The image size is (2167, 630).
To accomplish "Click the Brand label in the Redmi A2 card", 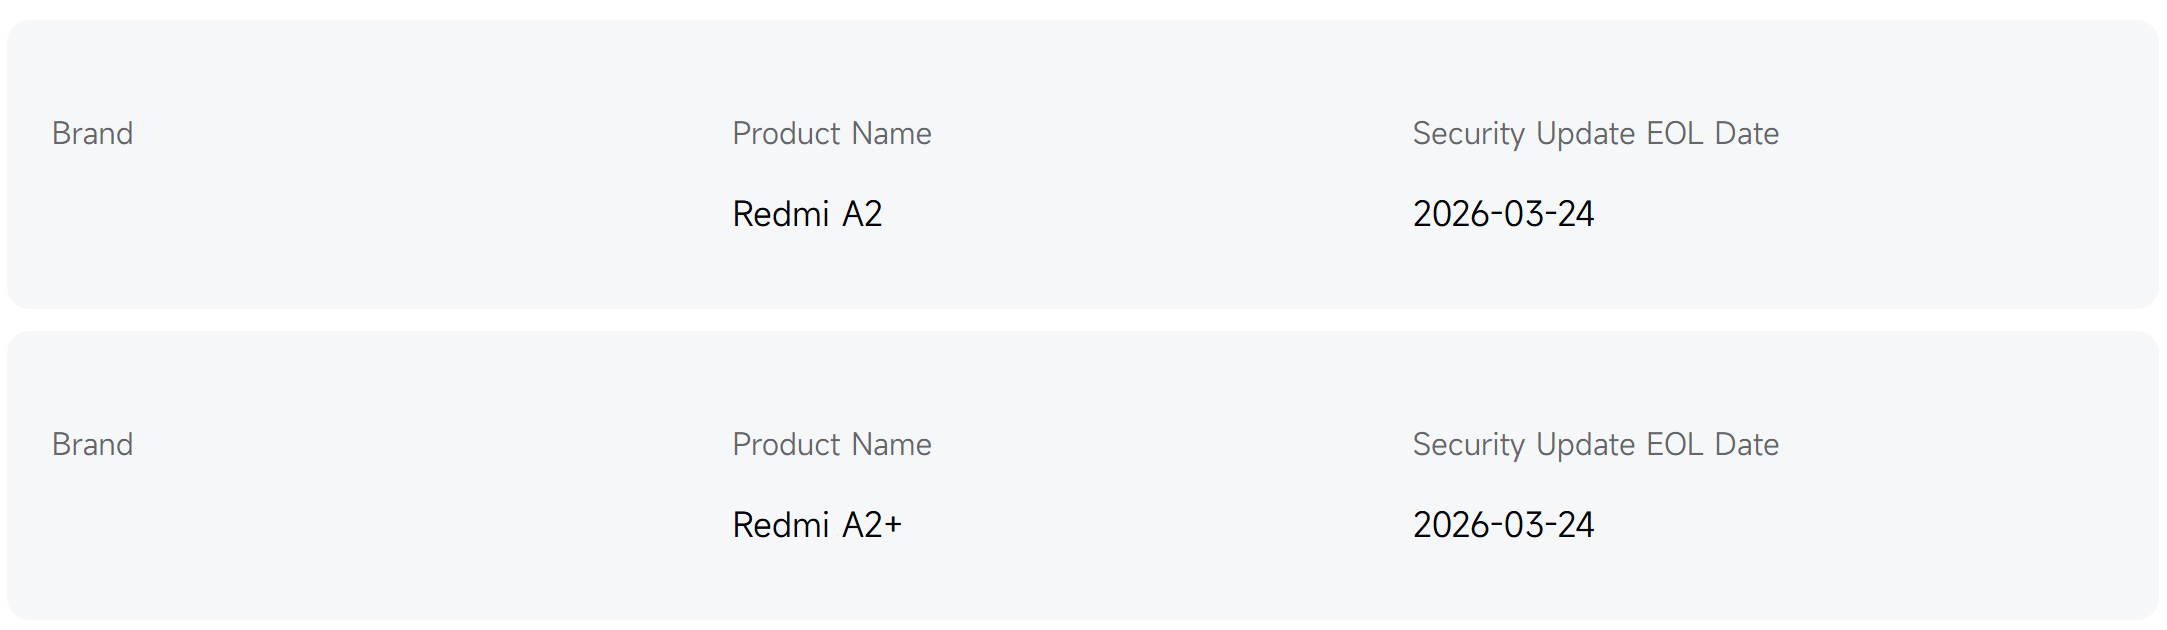I will (x=92, y=134).
